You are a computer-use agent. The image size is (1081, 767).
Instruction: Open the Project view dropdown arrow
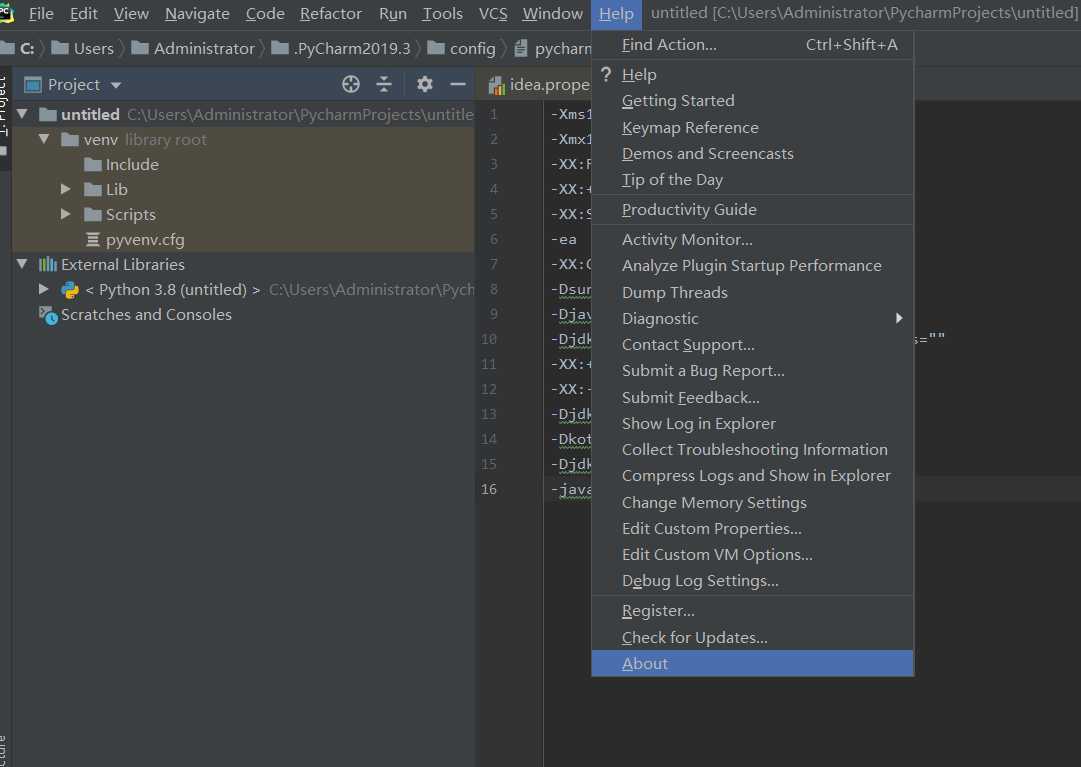coord(116,85)
